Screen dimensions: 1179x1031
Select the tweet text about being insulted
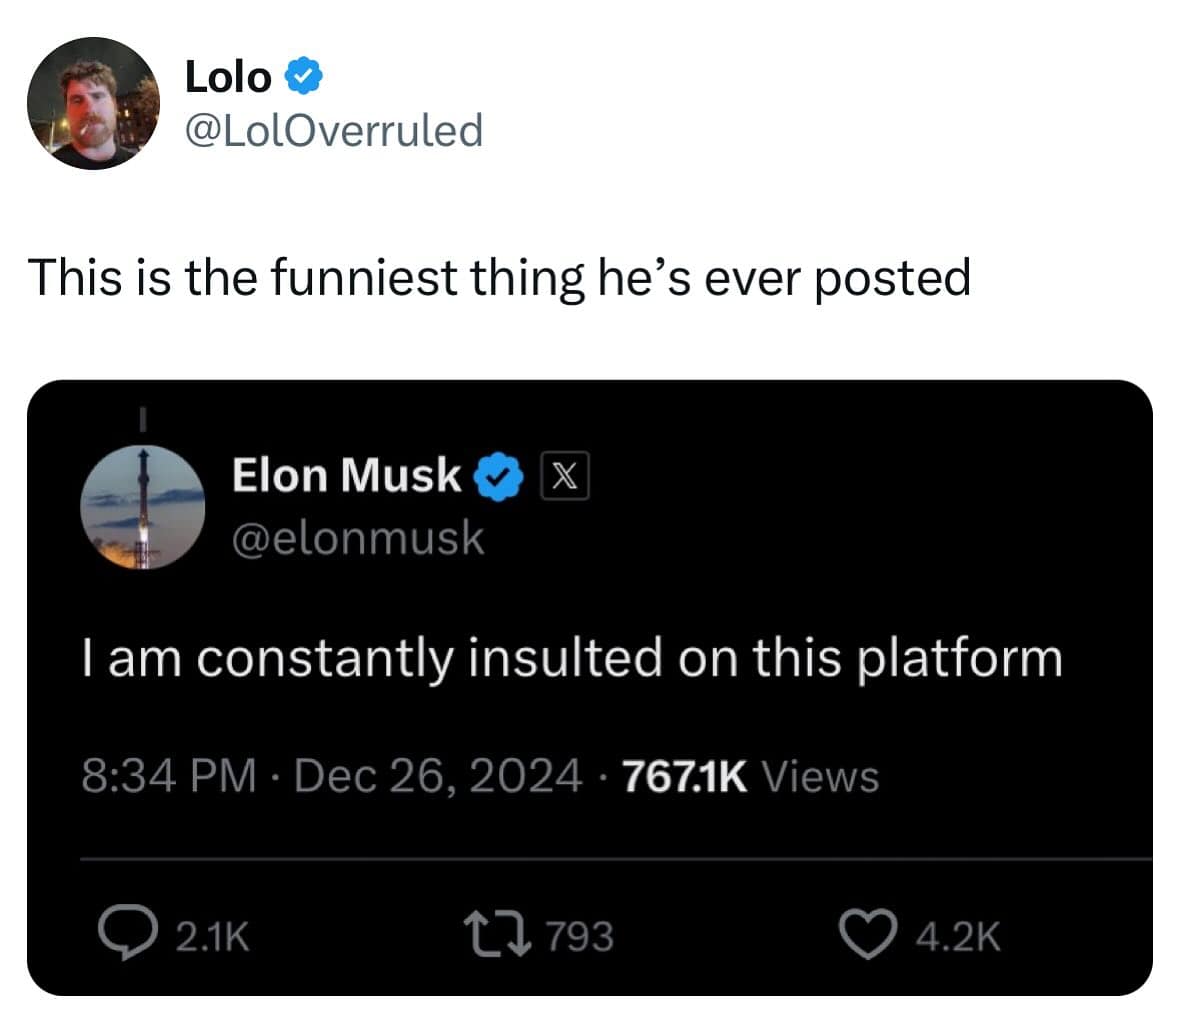[x=570, y=657]
